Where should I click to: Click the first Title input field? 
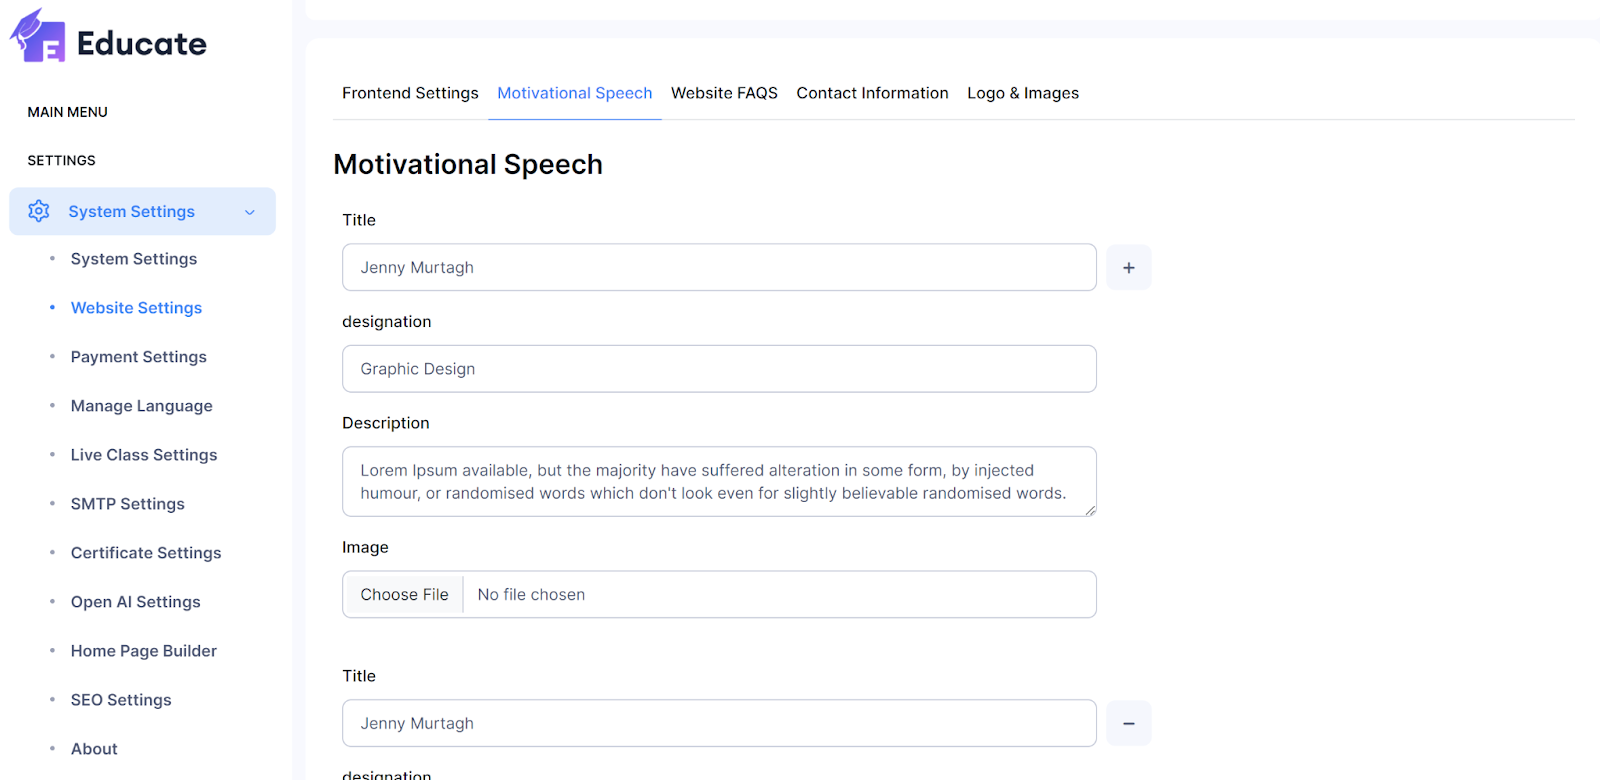tap(718, 268)
